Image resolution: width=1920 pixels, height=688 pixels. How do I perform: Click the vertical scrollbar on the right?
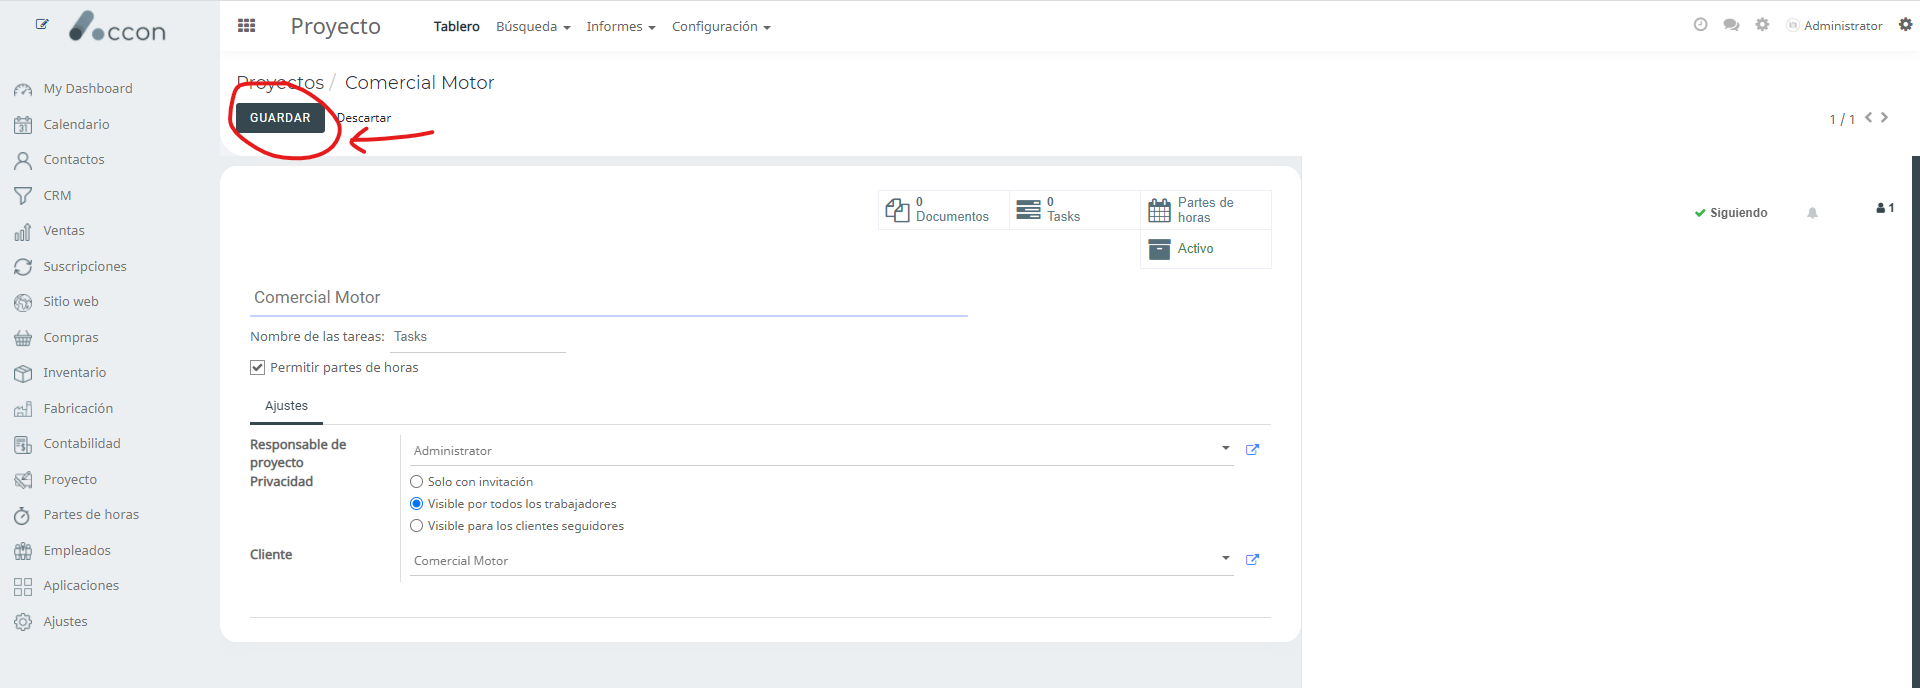[x=1915, y=421]
